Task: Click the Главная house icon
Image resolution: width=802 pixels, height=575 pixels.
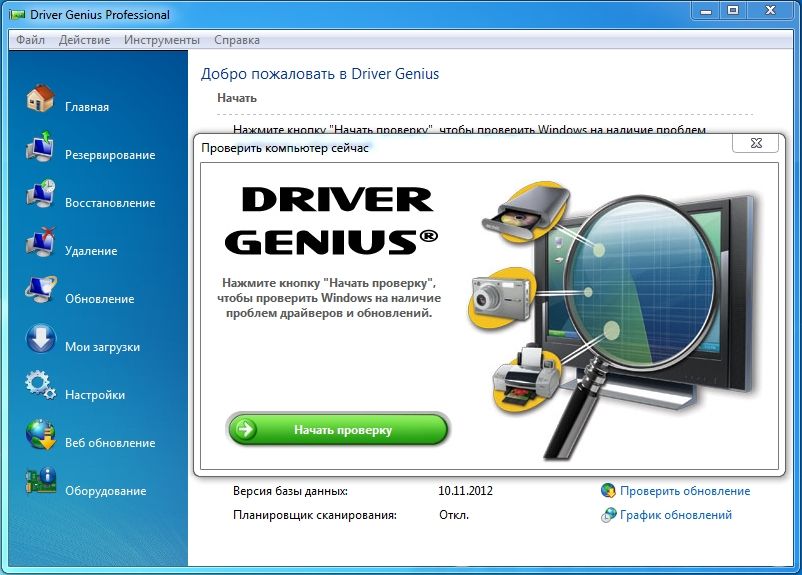Action: (40, 98)
